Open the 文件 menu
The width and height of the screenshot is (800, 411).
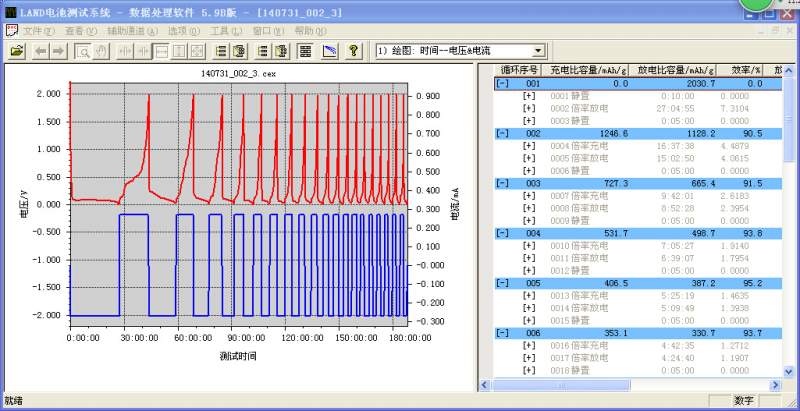pyautogui.click(x=39, y=31)
